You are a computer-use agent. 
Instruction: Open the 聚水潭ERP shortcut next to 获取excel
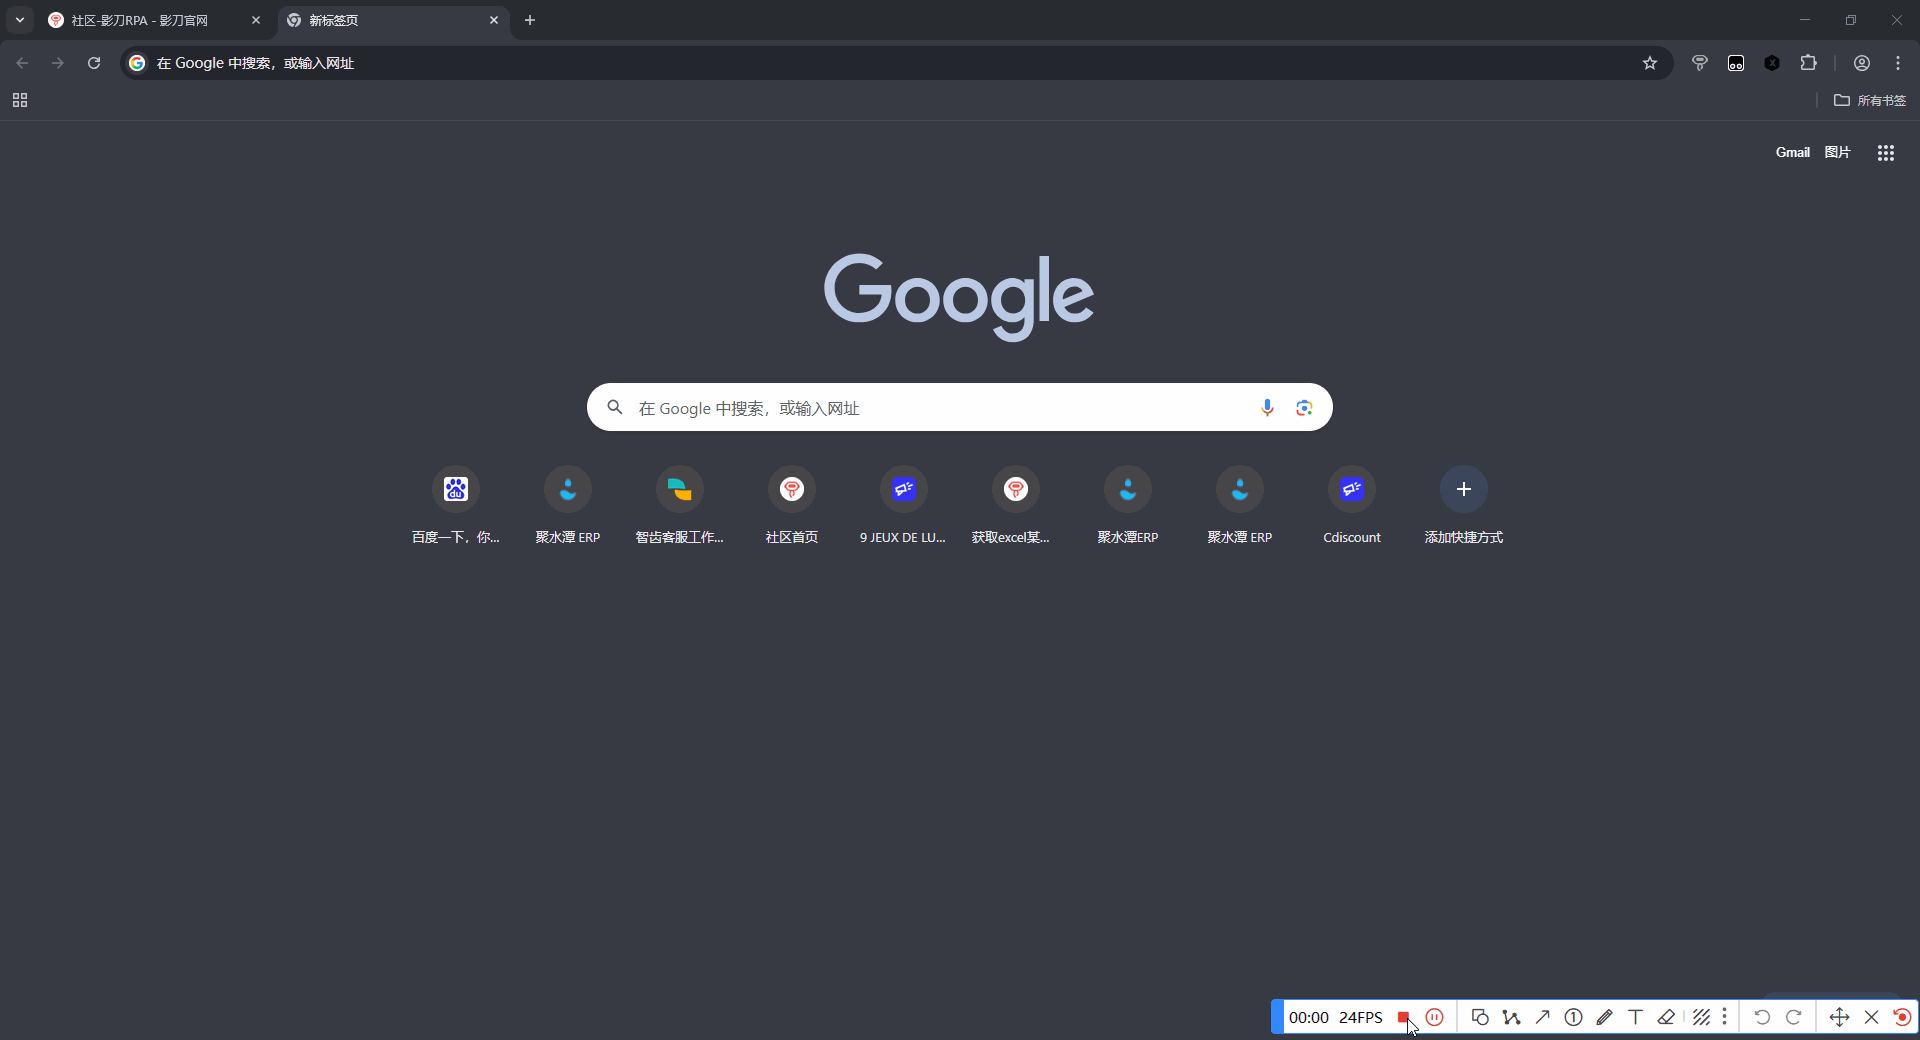pos(1128,507)
